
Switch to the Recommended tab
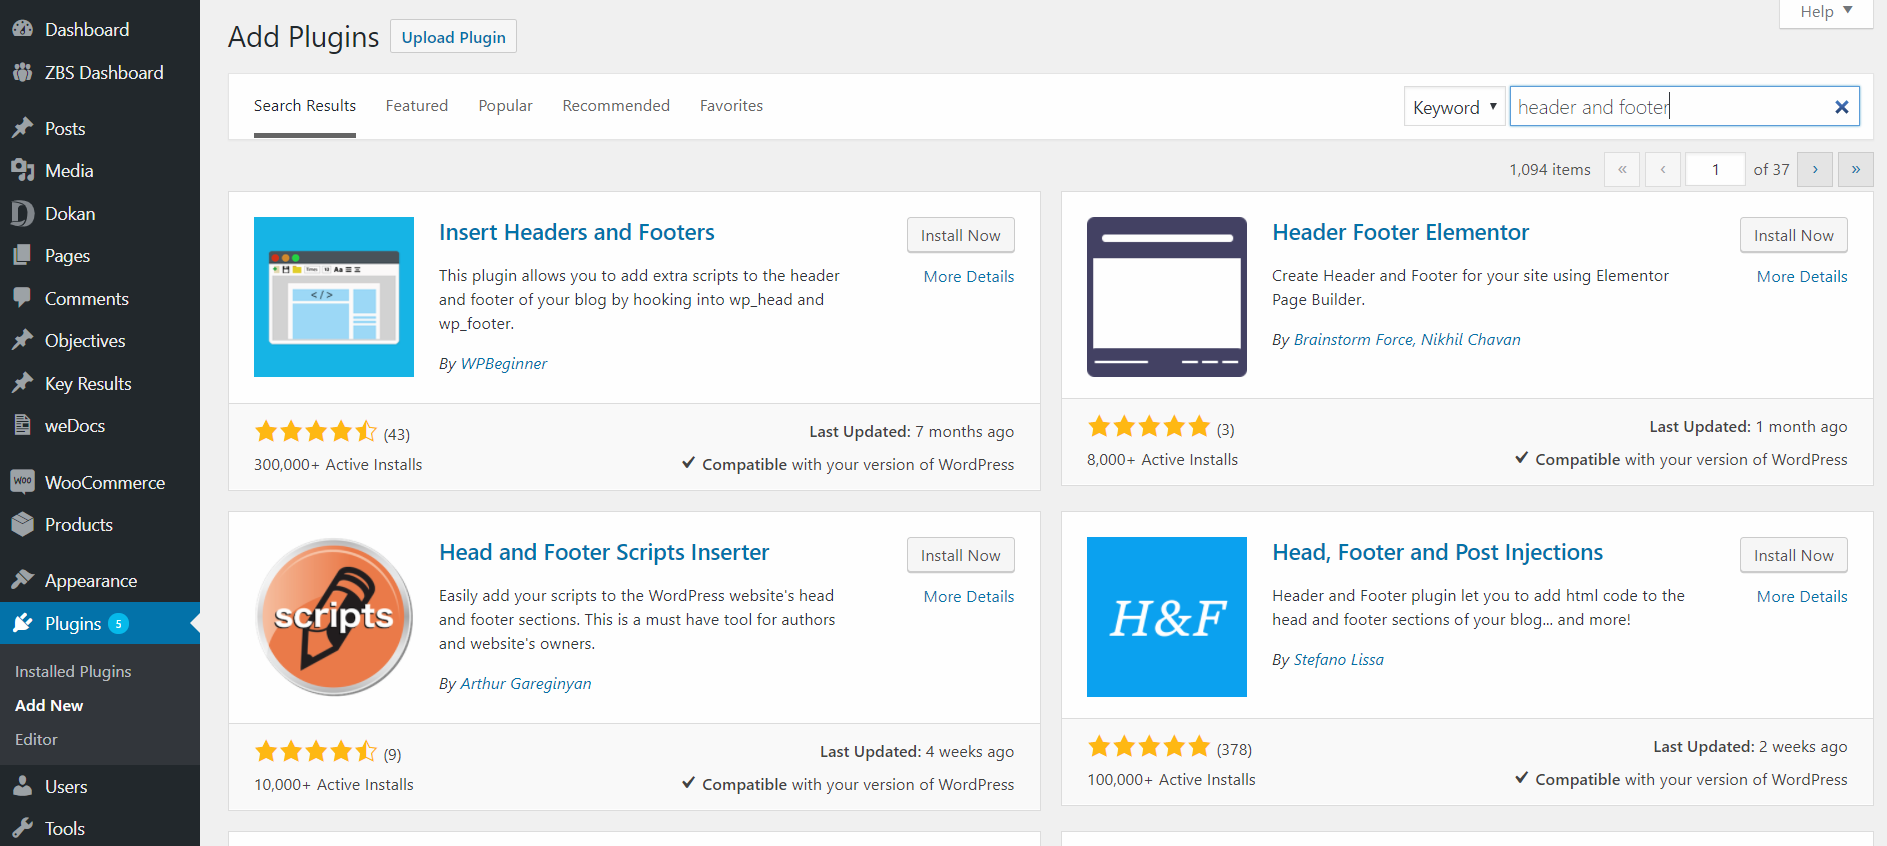click(616, 105)
